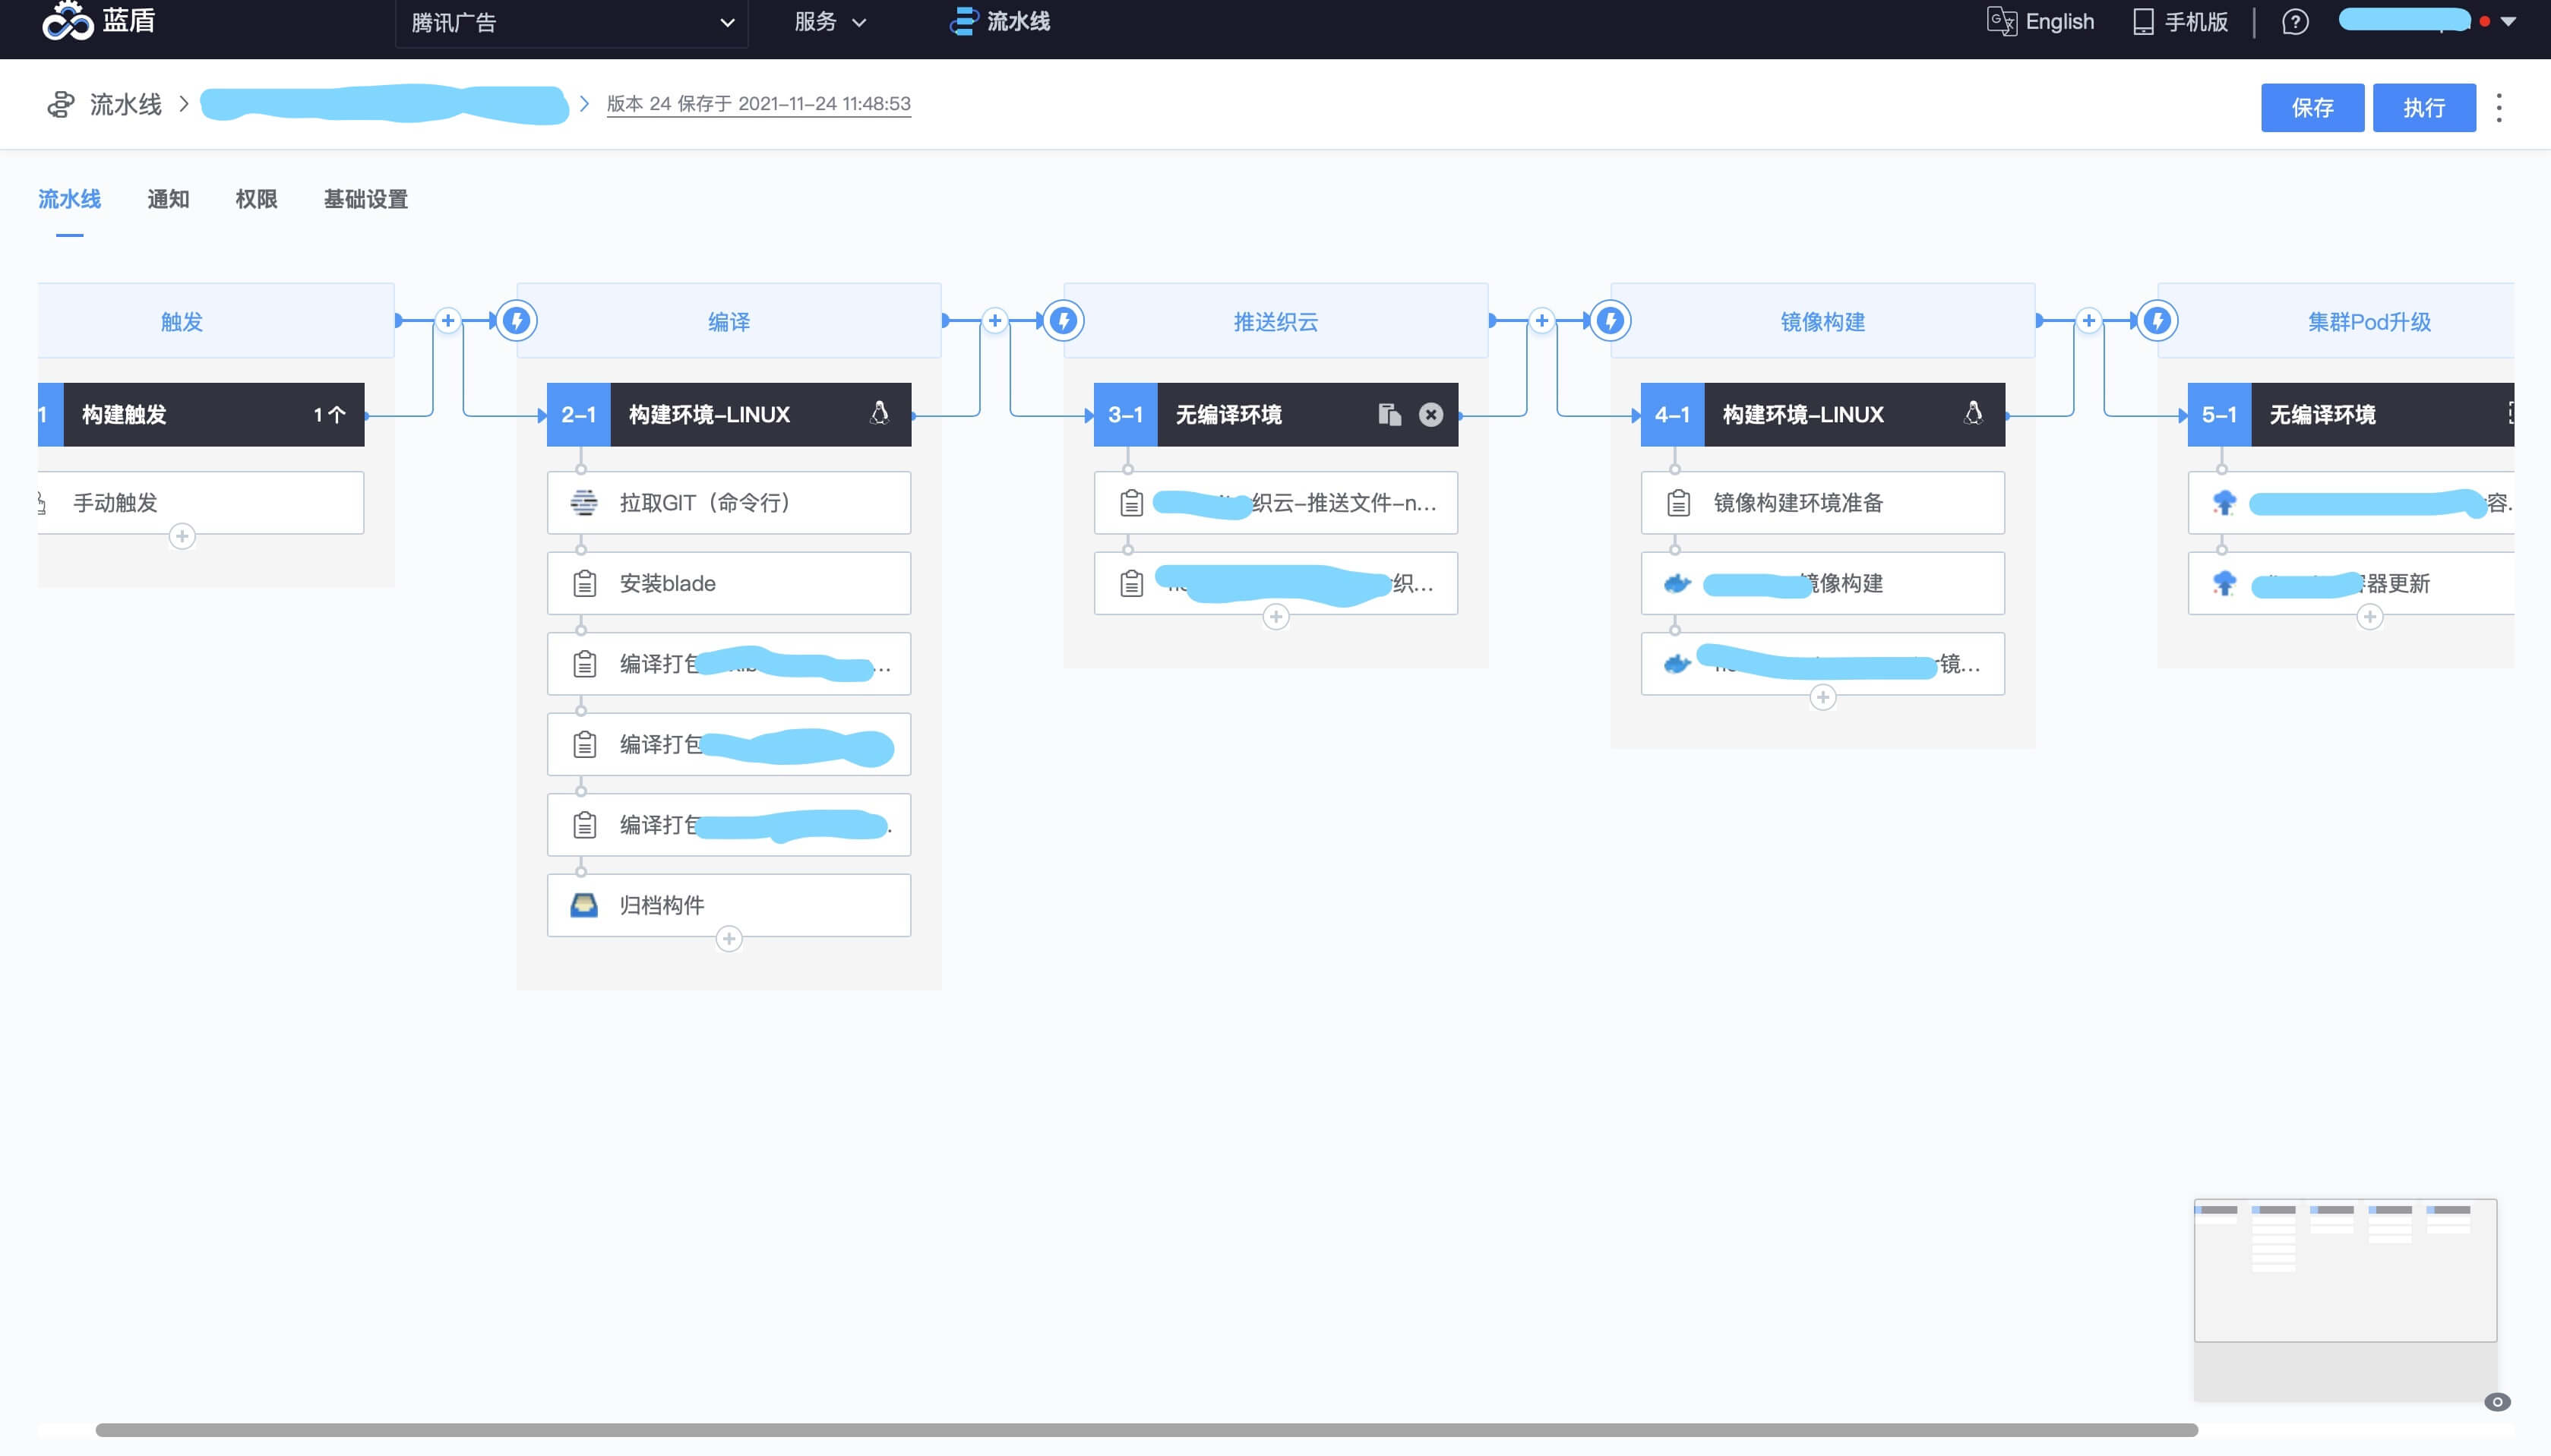
Task: Click the lightning icon before 镜像构建 stage
Action: (x=1610, y=321)
